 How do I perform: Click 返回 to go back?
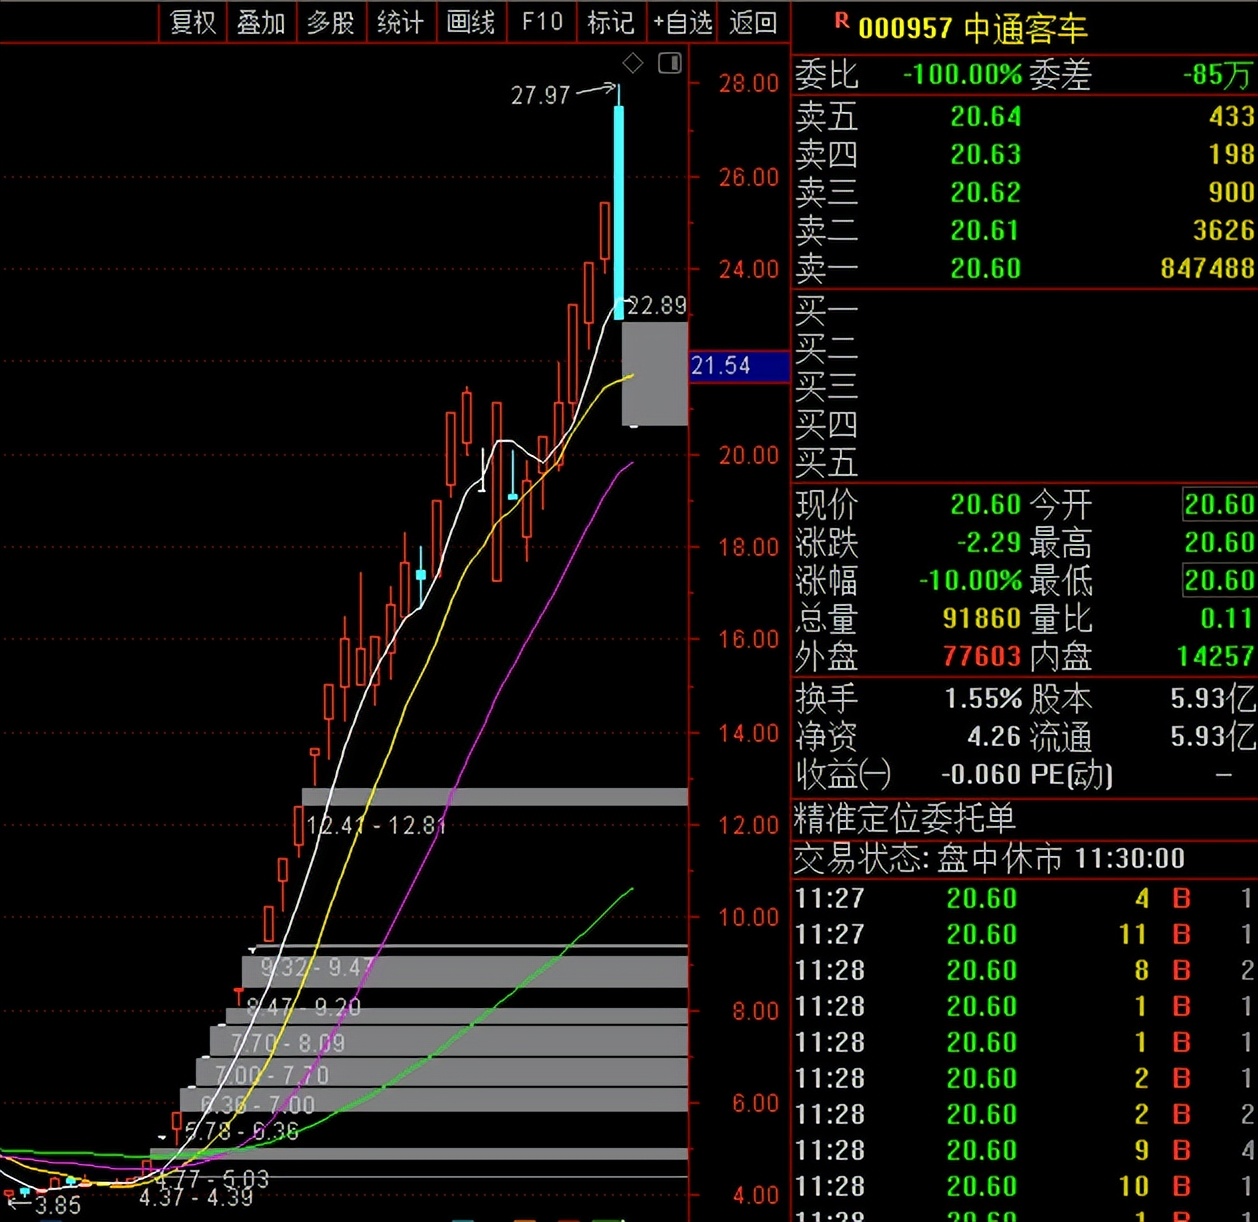pyautogui.click(x=753, y=22)
